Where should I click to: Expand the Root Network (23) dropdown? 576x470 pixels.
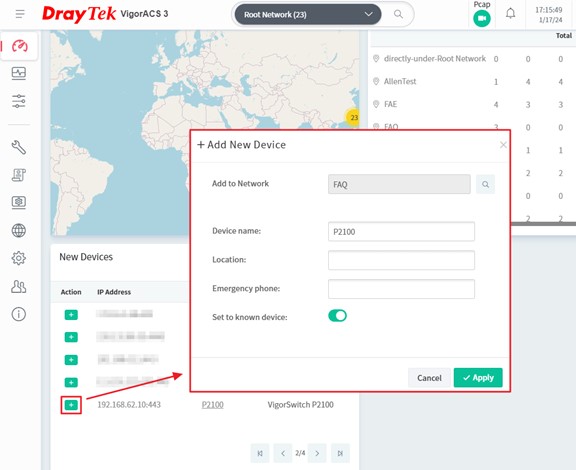click(308, 15)
